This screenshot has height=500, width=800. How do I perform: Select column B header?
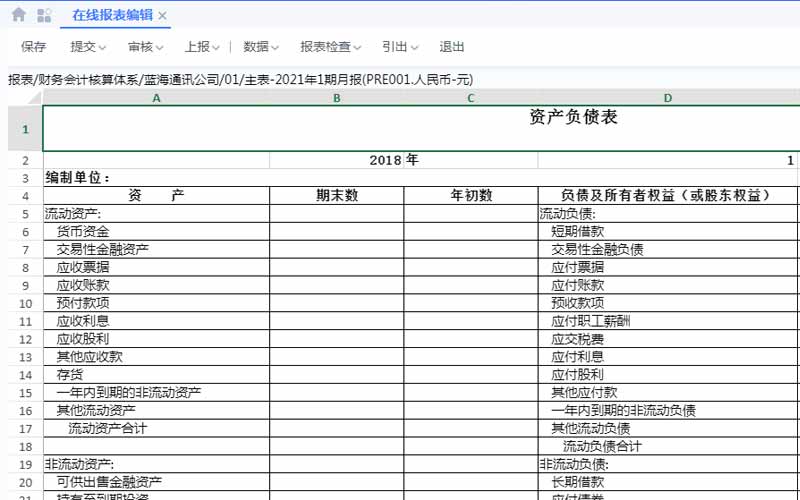(337, 97)
